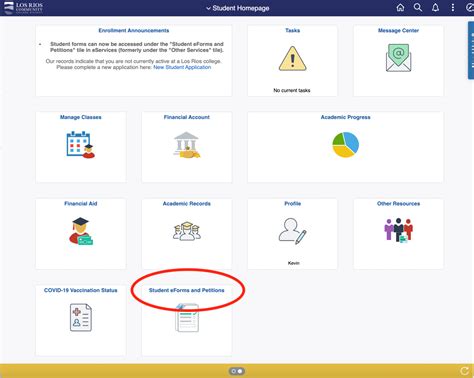The height and width of the screenshot is (378, 474).
Task: Click the Enrollment Announcements heading
Action: 134,30
